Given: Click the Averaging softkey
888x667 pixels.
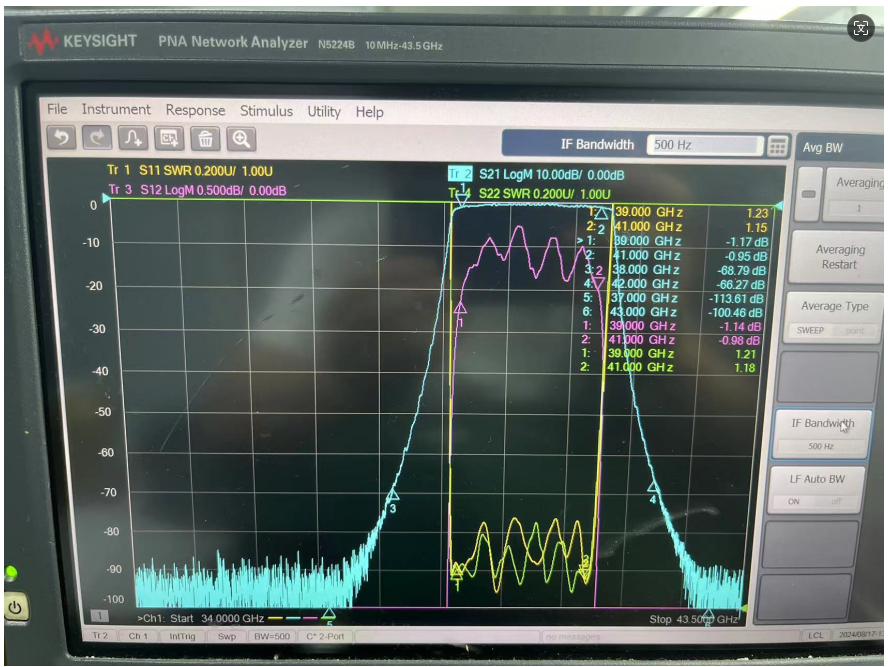Looking at the screenshot, I should point(853,194).
